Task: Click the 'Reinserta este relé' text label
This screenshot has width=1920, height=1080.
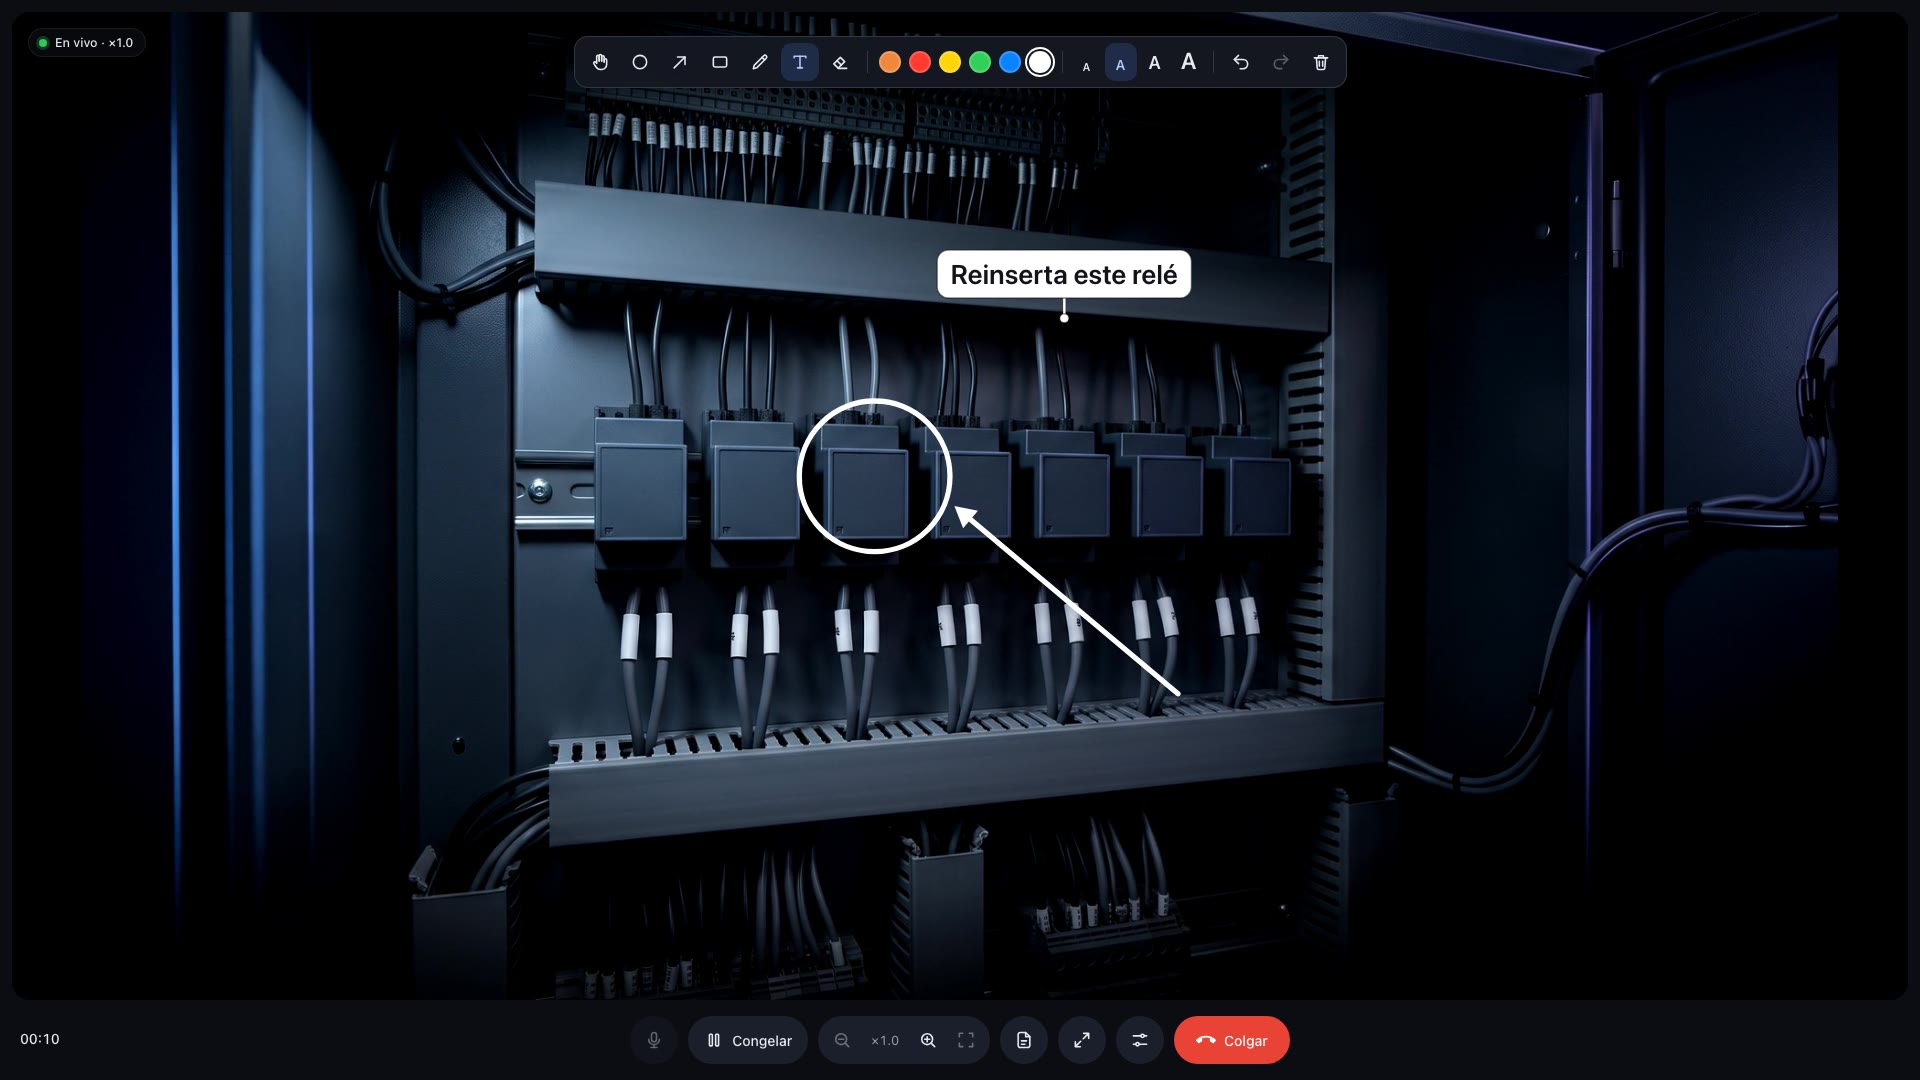Action: (1064, 274)
